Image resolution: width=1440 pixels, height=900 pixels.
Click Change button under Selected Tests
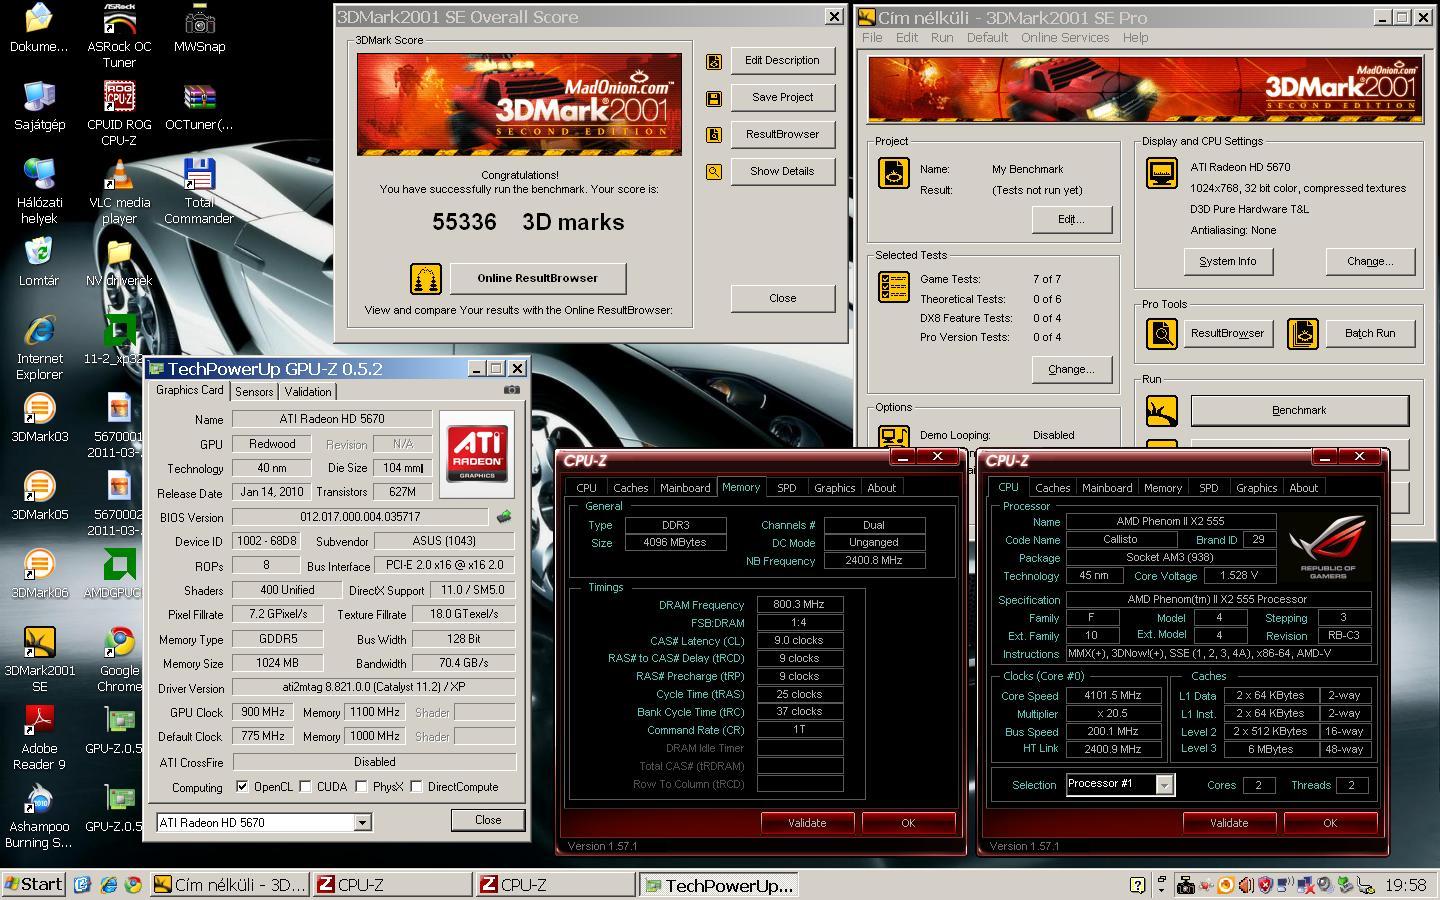tap(1071, 369)
